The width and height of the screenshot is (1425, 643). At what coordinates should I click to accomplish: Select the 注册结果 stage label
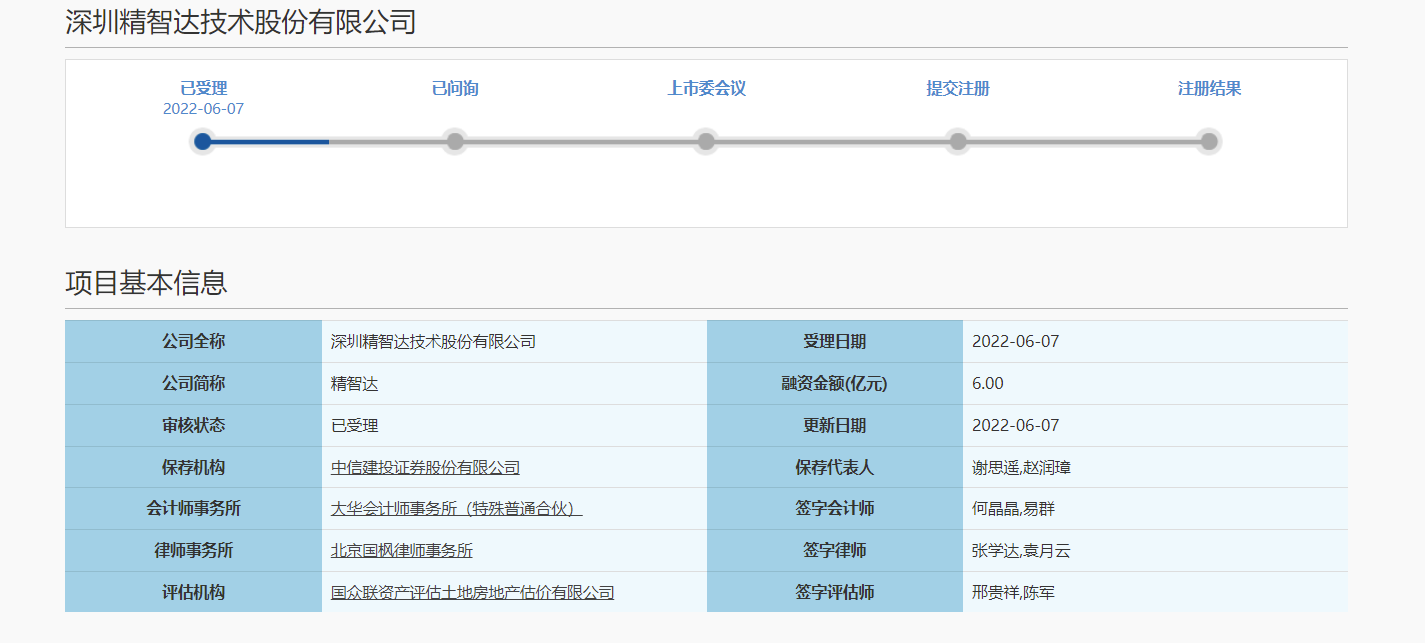pyautogui.click(x=1209, y=88)
